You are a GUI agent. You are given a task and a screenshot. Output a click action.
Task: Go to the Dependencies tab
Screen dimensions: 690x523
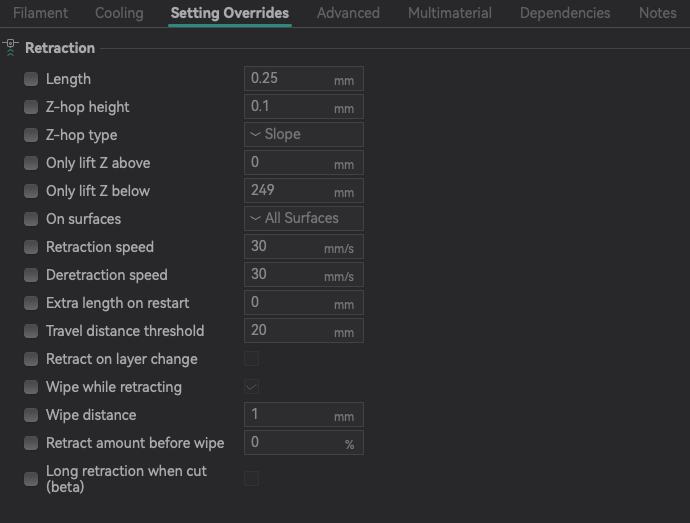(565, 13)
